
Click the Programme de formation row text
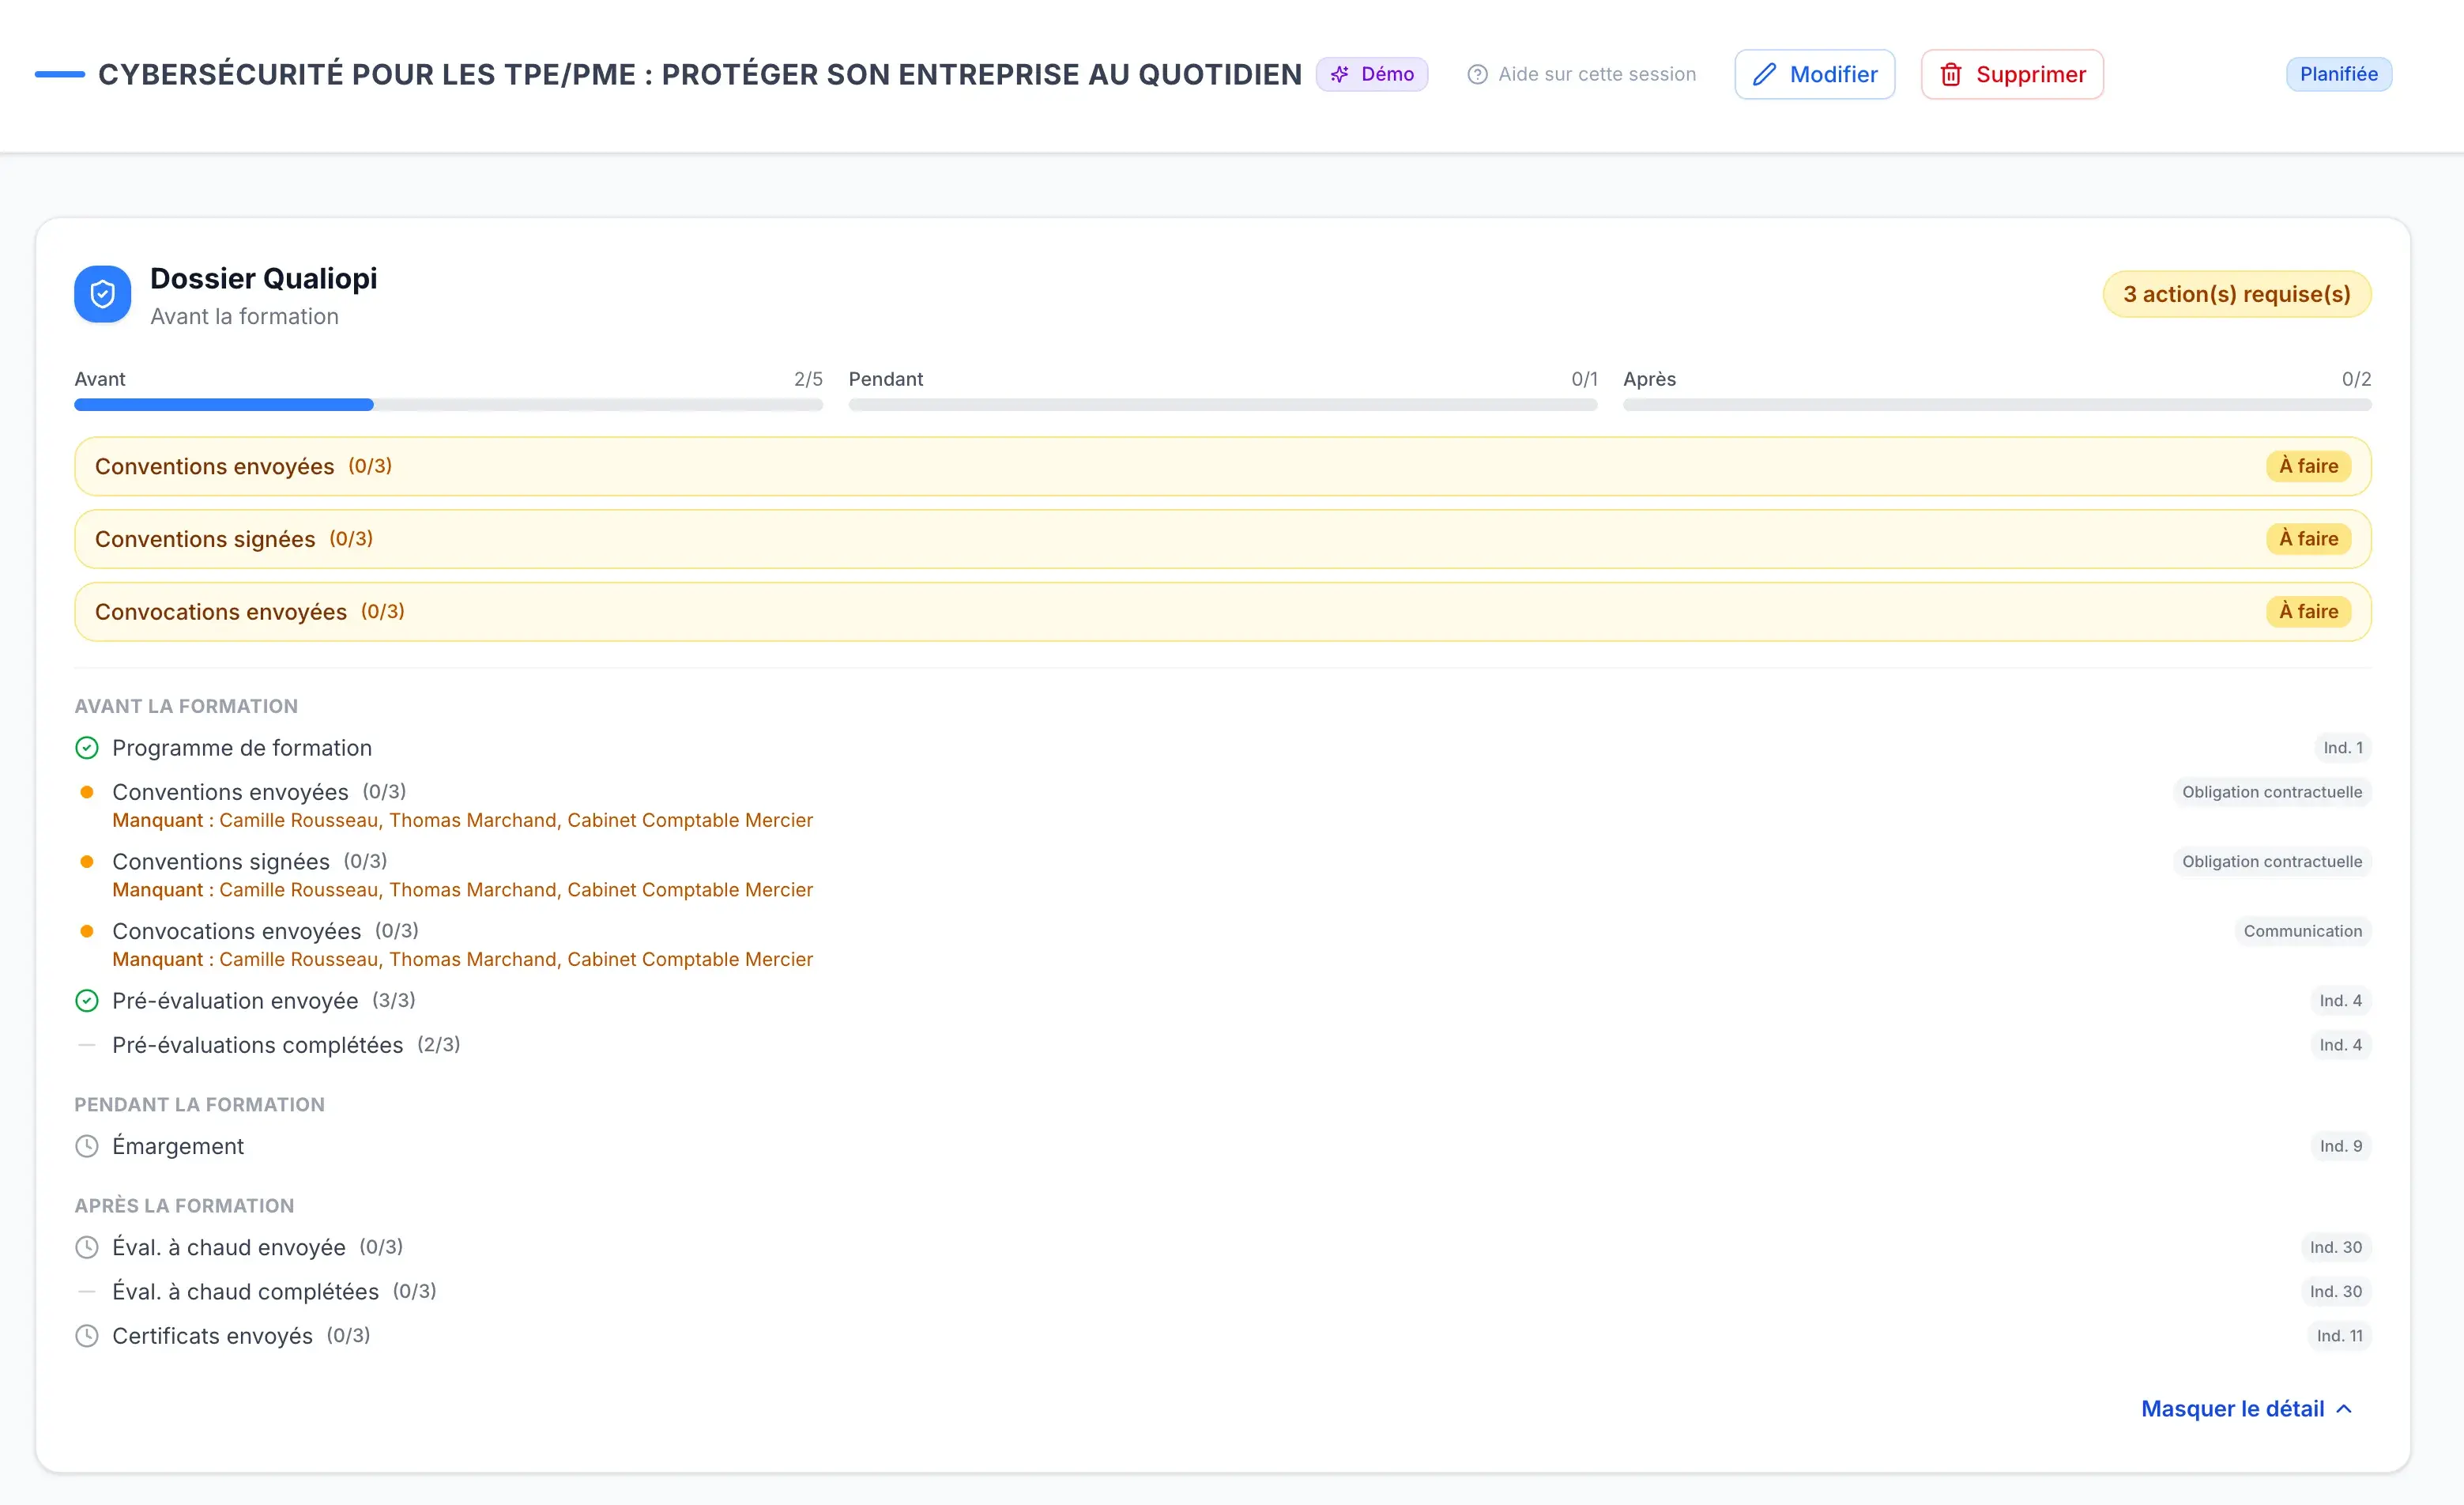click(x=242, y=748)
